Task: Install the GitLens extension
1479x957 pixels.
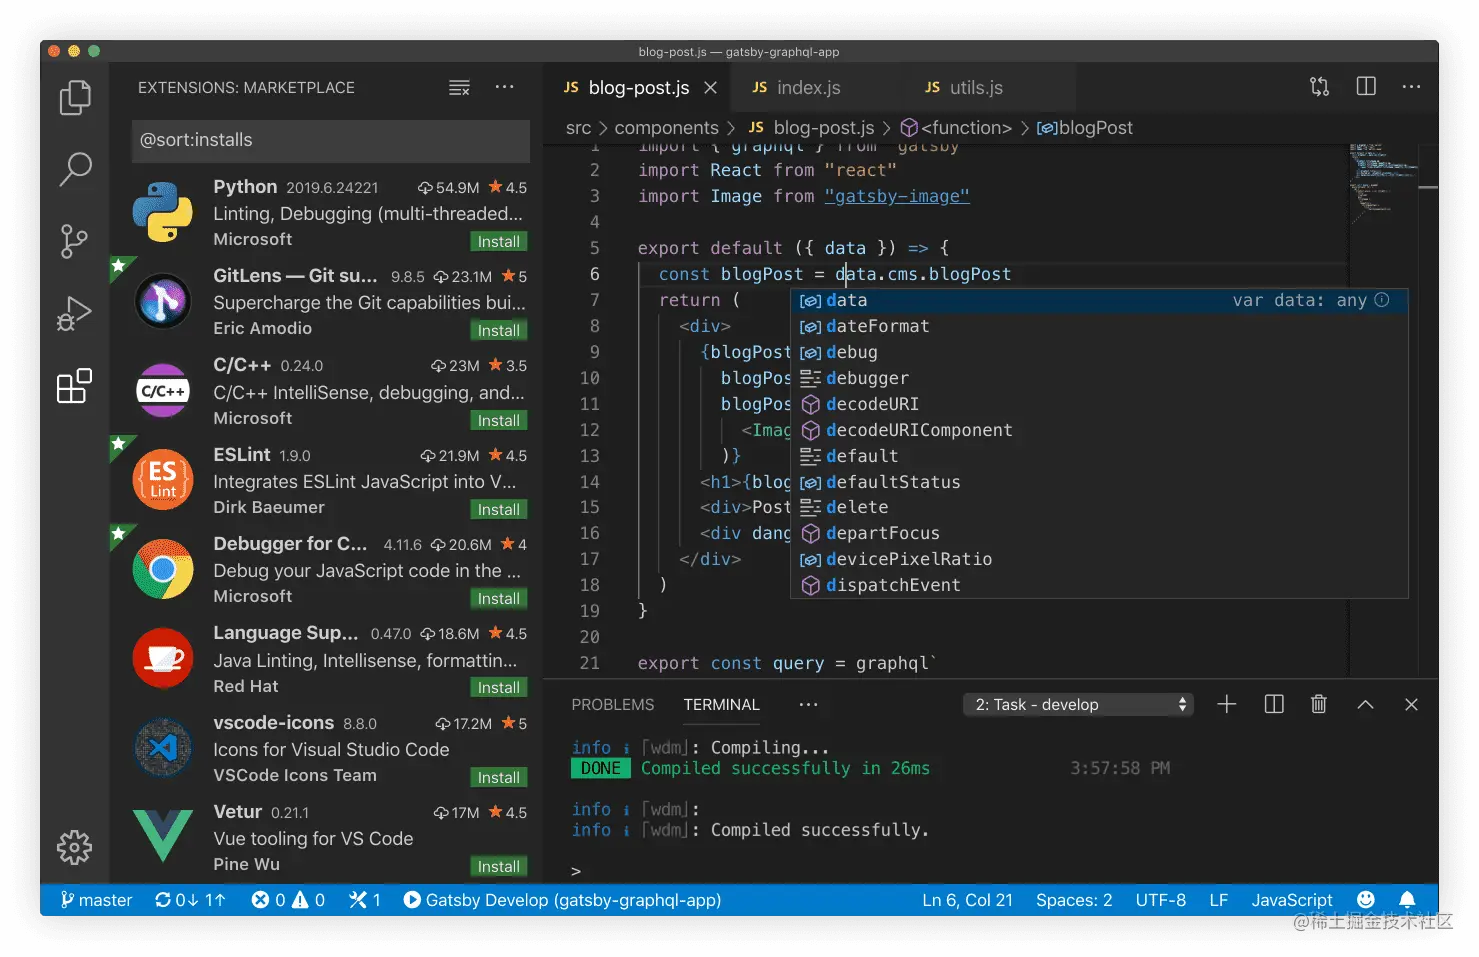Action: [498, 330]
